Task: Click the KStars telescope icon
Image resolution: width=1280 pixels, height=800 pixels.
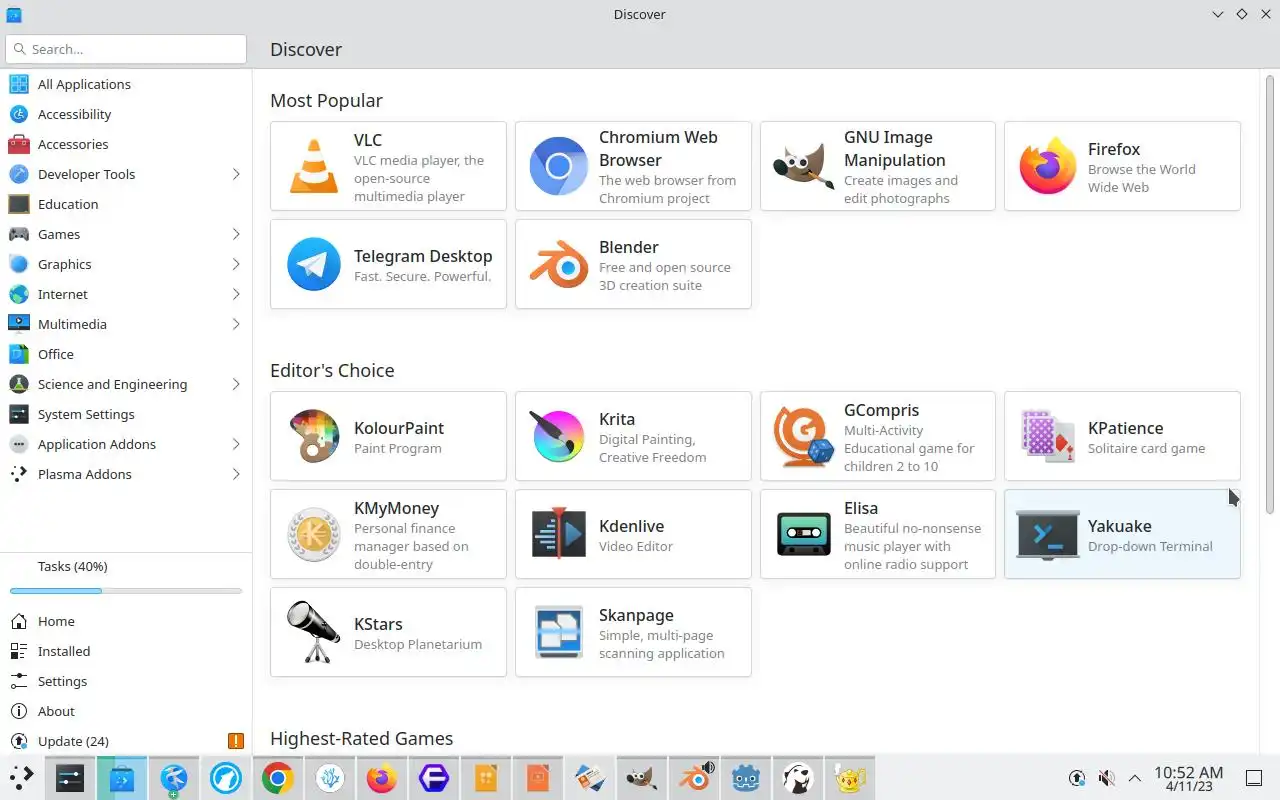Action: pos(314,632)
